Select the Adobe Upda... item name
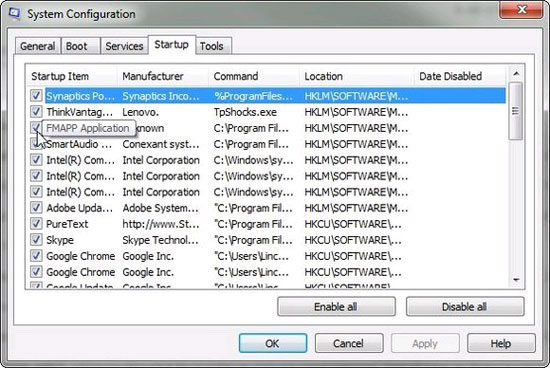 [x=80, y=208]
